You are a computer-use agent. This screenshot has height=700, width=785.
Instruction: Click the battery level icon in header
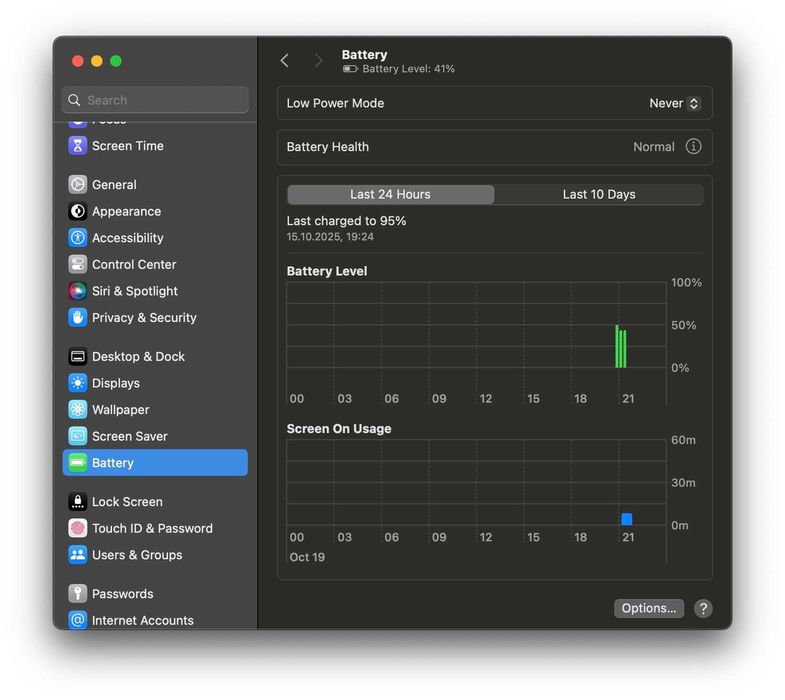click(350, 69)
